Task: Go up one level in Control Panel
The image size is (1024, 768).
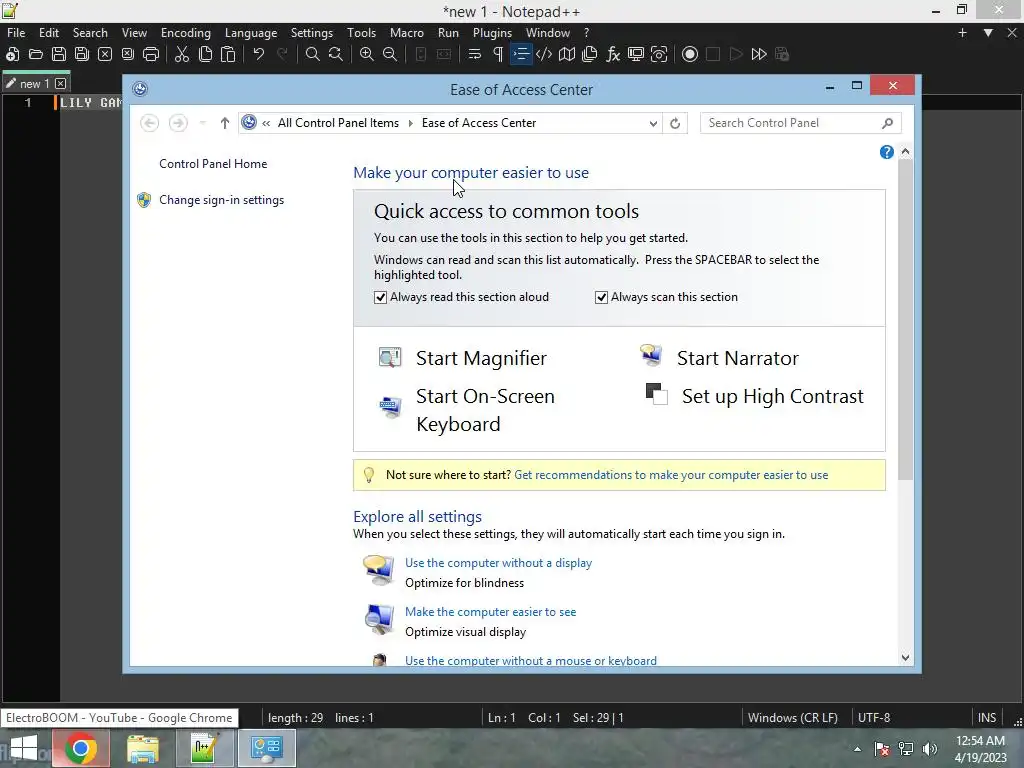Action: (x=225, y=123)
